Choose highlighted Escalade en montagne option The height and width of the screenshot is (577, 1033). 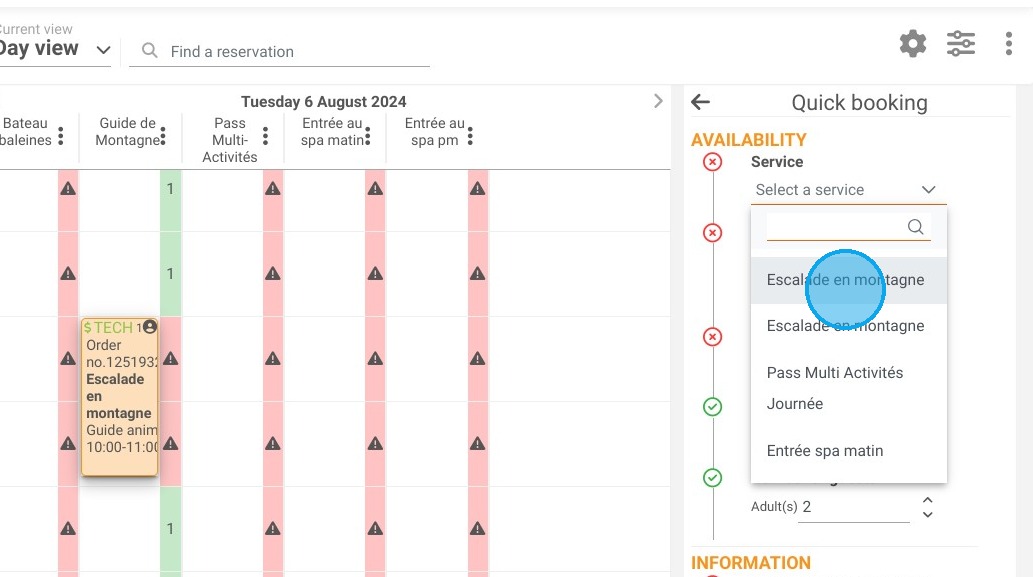[x=849, y=280]
